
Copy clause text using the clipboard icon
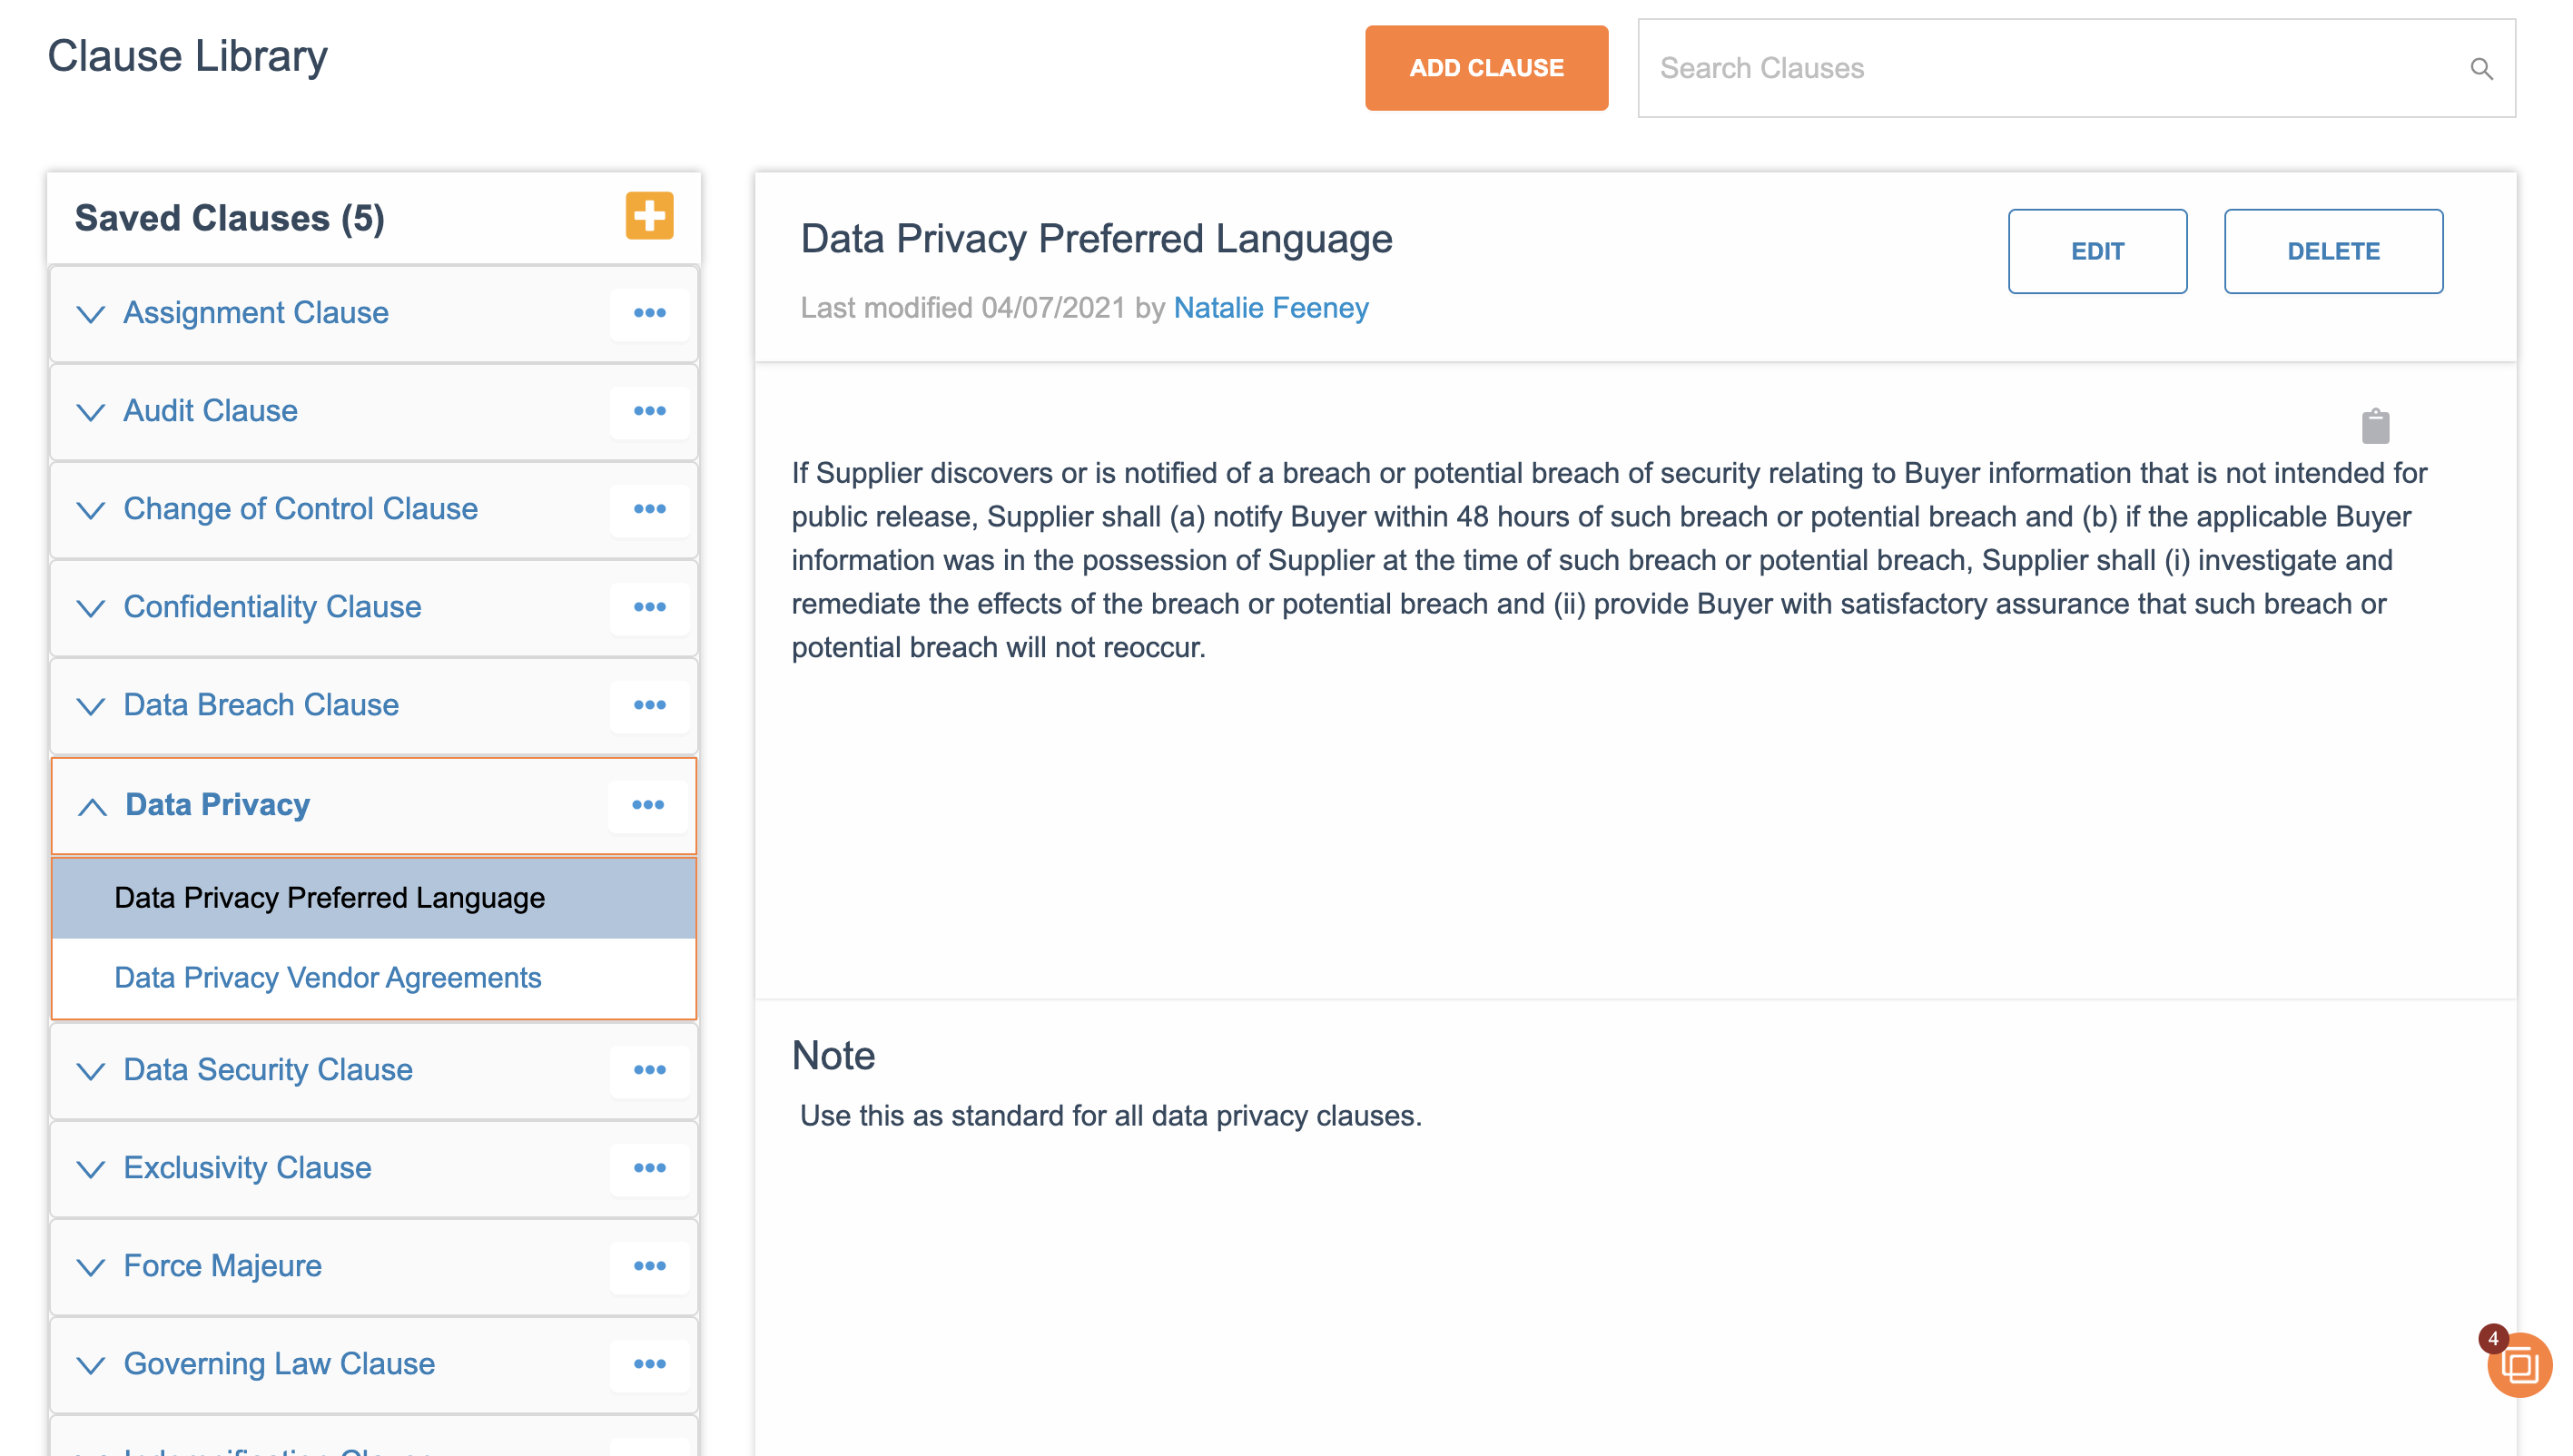pyautogui.click(x=2375, y=425)
